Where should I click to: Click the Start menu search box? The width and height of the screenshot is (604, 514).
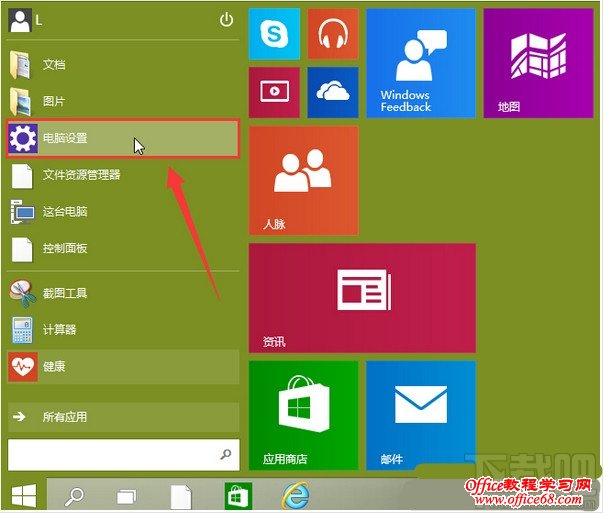tap(123, 455)
